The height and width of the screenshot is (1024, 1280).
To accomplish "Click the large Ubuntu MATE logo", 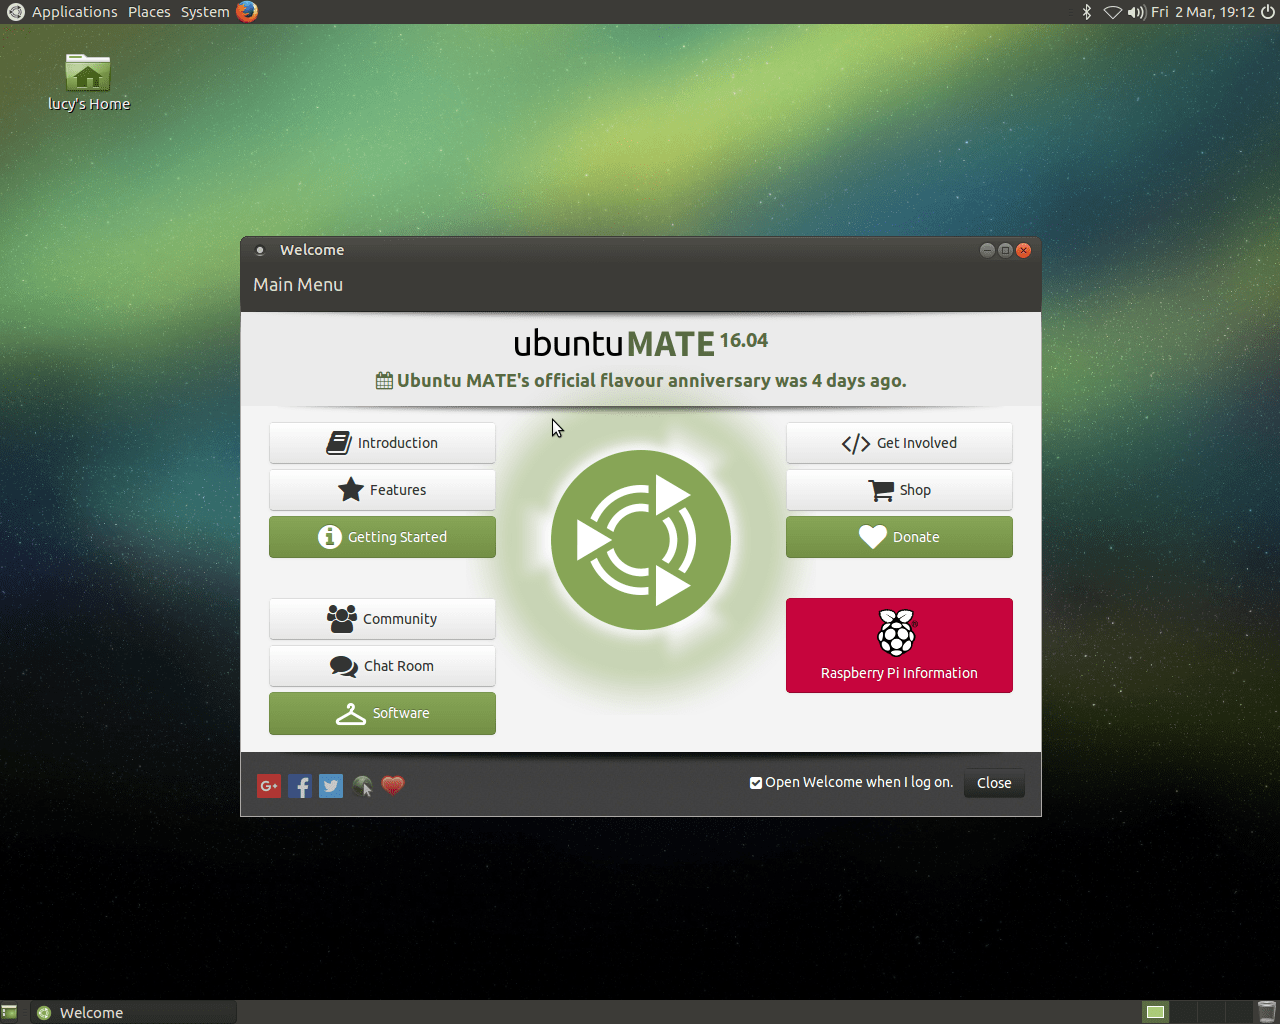I will pyautogui.click(x=641, y=540).
